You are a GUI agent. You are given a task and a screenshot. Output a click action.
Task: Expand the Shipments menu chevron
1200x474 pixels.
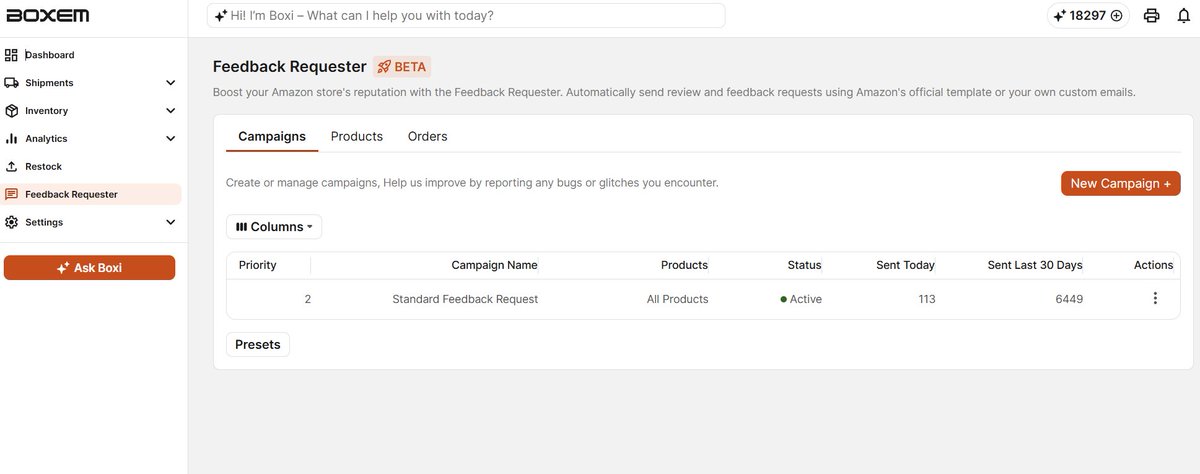point(170,83)
